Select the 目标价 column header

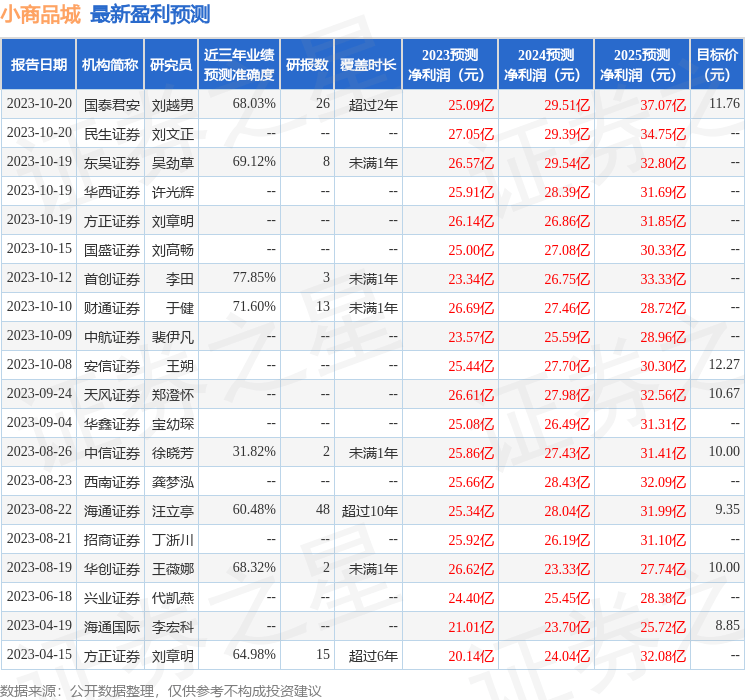[x=717, y=65]
